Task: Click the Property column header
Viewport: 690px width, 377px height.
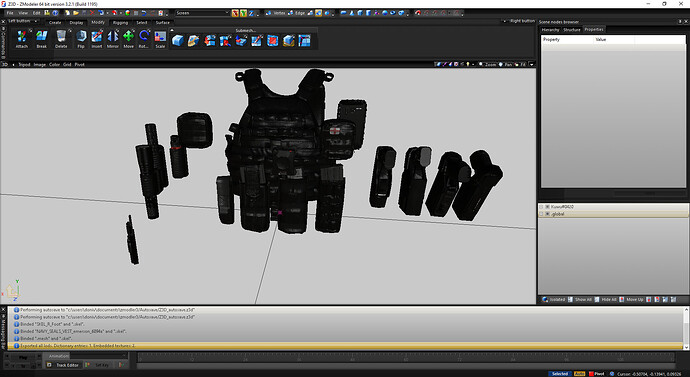Action: click(x=567, y=40)
